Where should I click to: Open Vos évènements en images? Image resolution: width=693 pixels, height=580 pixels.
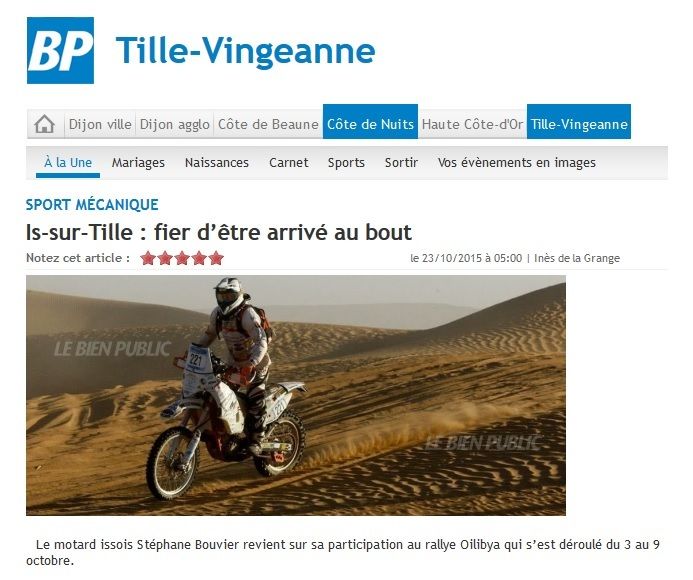click(x=517, y=163)
